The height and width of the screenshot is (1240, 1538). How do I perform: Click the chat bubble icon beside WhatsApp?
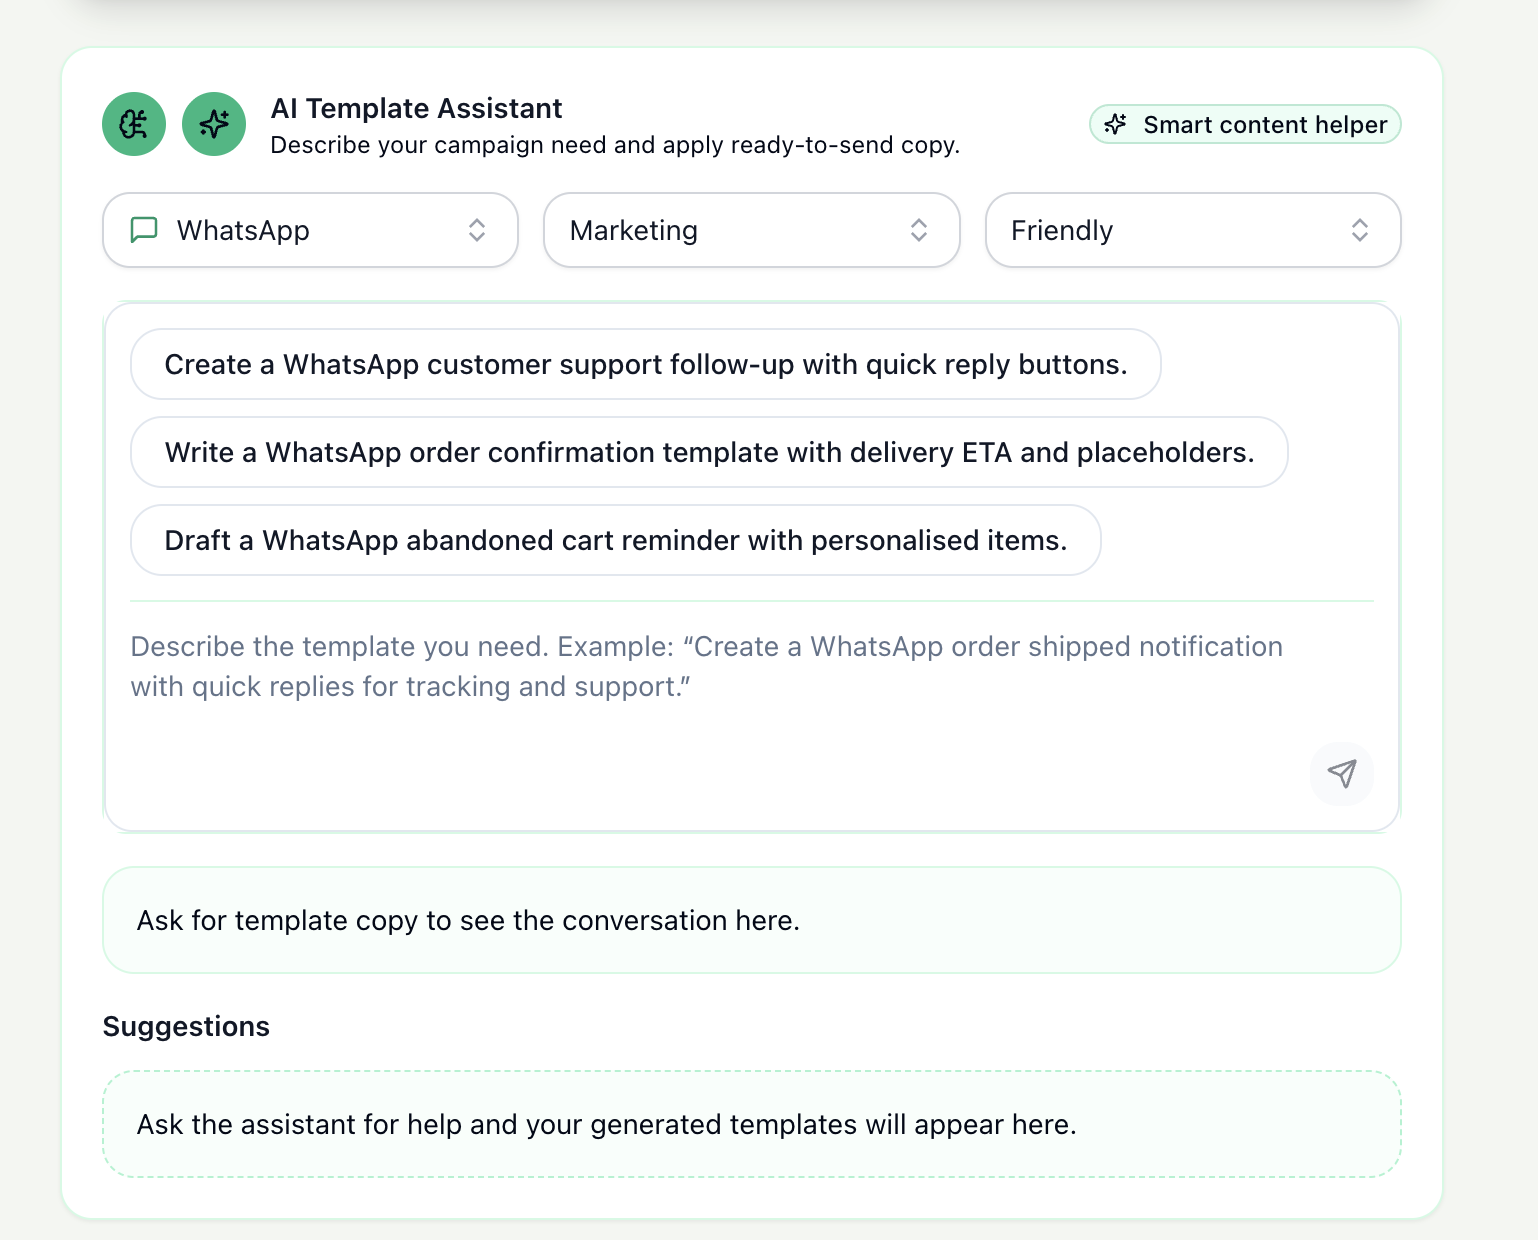pyautogui.click(x=144, y=230)
